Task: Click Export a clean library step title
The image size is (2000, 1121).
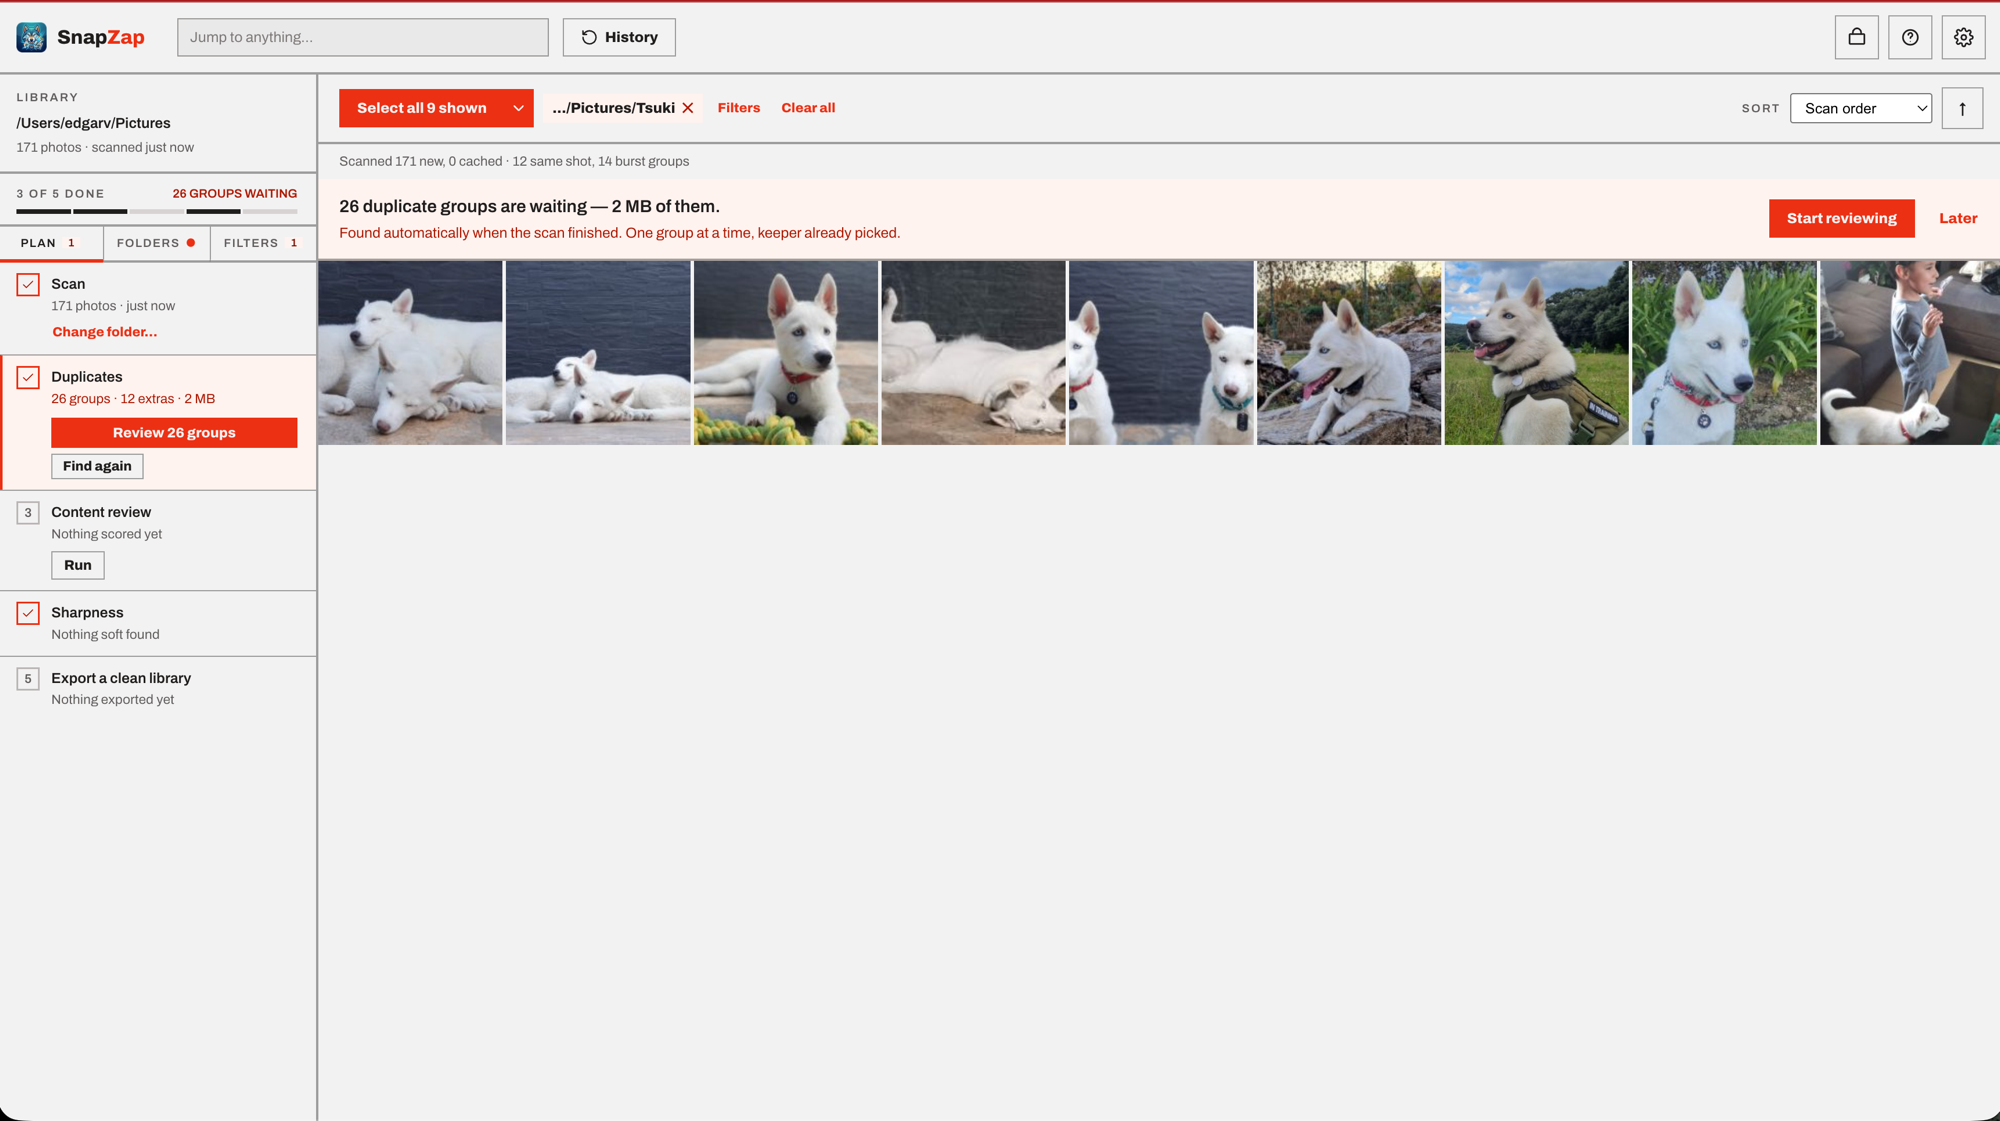Action: click(x=121, y=678)
